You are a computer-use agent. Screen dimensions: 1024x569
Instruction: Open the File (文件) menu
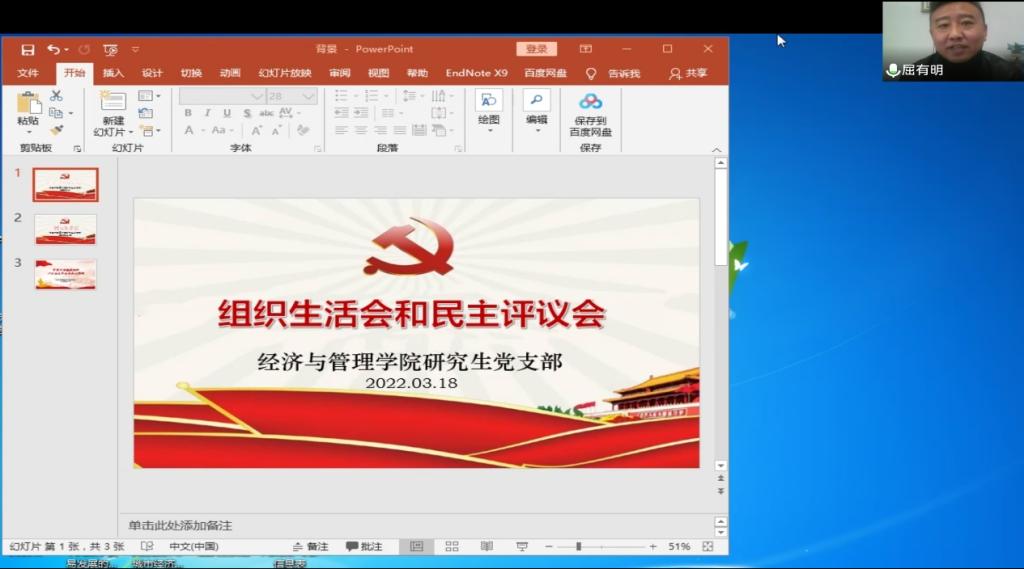[27, 73]
